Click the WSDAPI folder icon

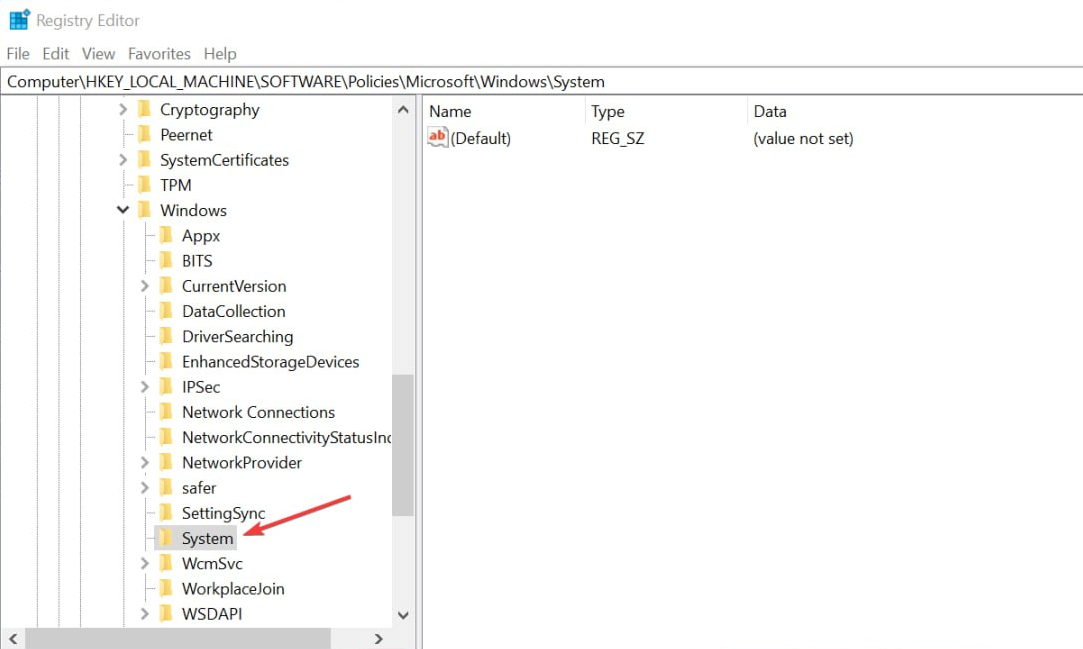(x=166, y=613)
